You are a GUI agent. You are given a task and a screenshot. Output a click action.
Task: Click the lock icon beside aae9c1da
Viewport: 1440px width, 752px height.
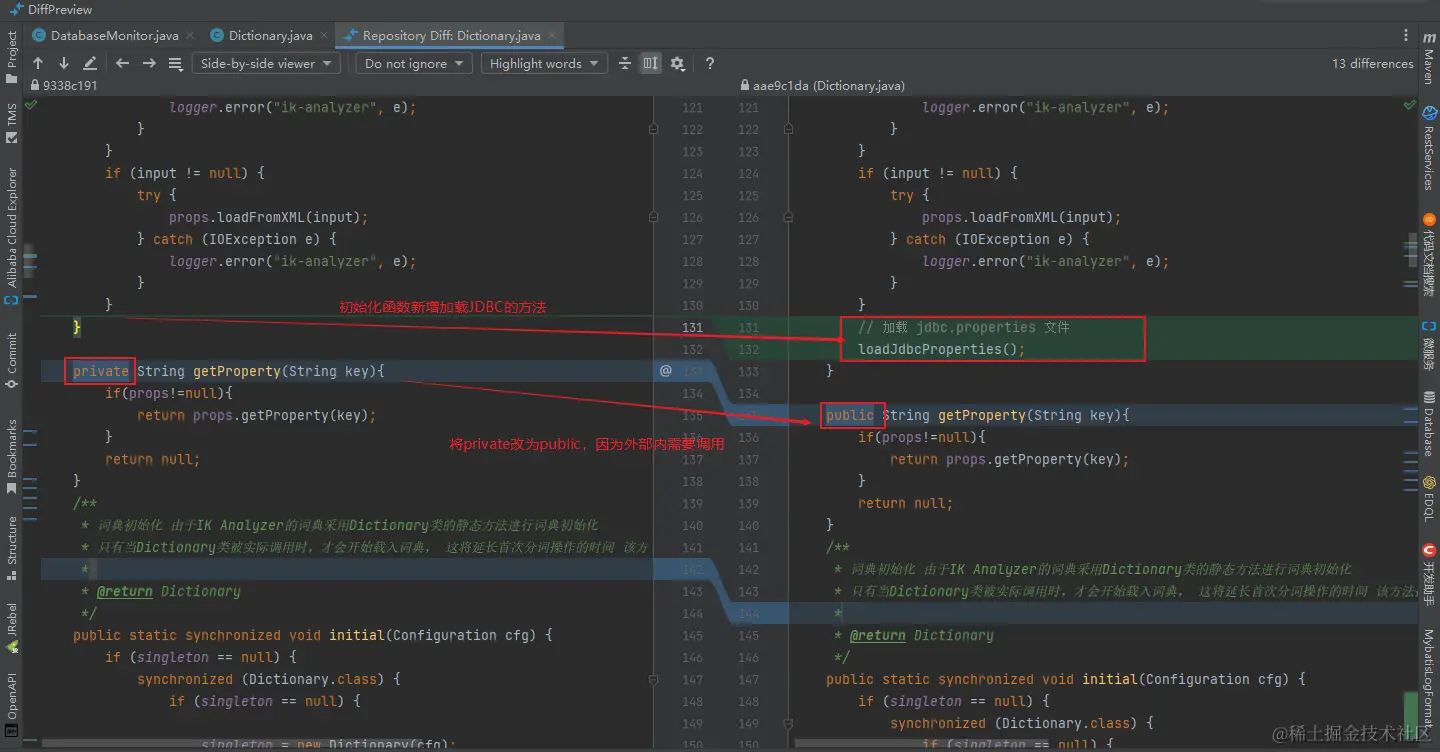tap(744, 86)
